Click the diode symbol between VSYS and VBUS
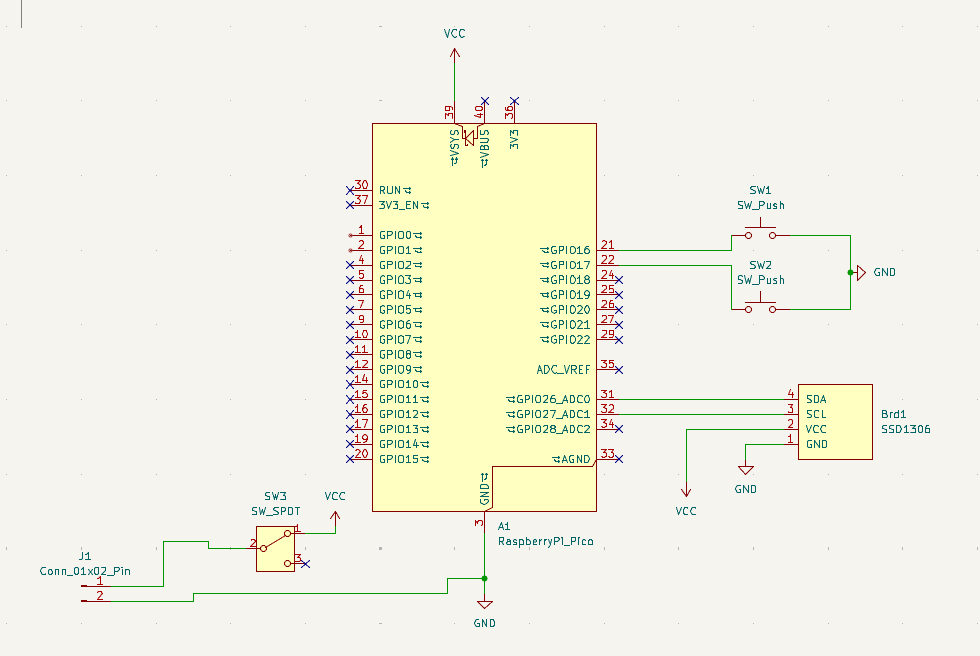980x656 pixels. click(469, 136)
